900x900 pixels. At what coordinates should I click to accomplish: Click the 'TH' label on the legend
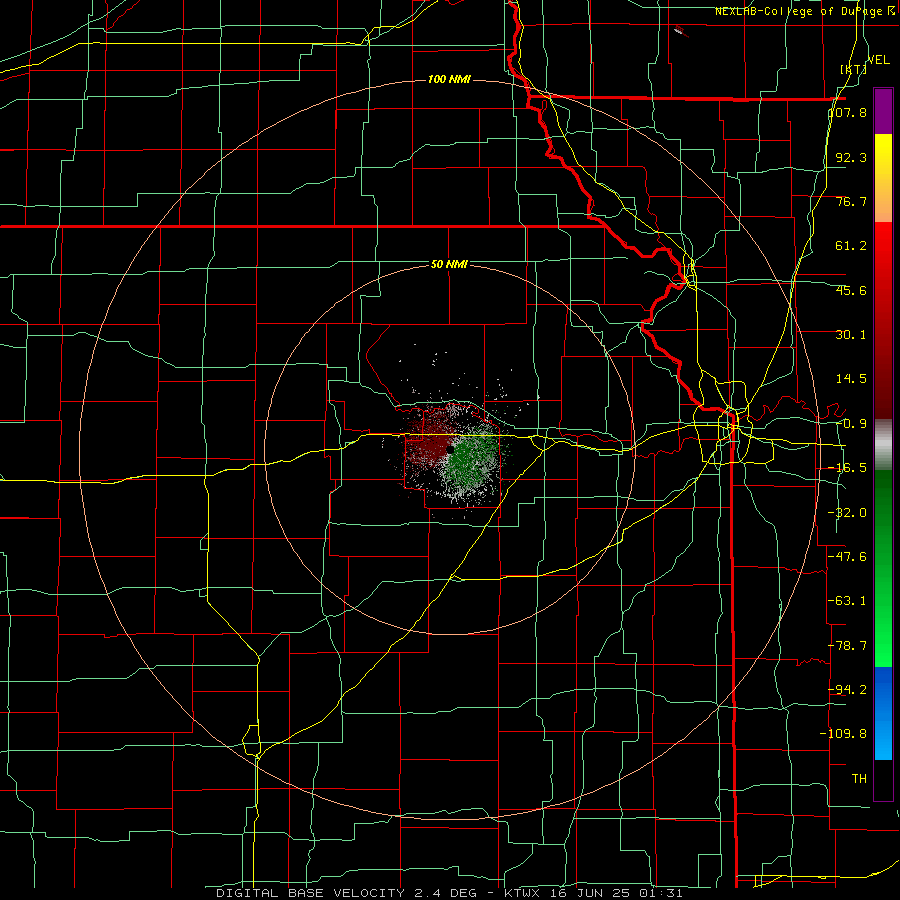click(859, 778)
